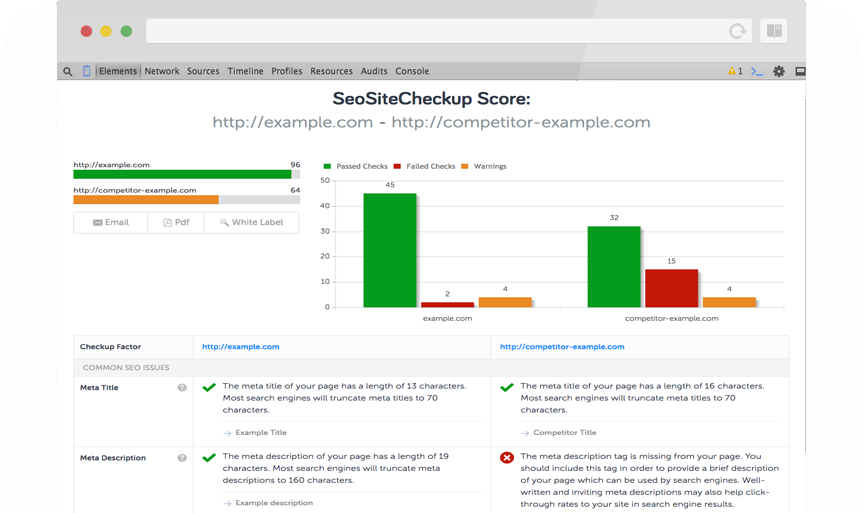Click the green bar labeled 45
Screen dimensions: 863x513
point(390,250)
